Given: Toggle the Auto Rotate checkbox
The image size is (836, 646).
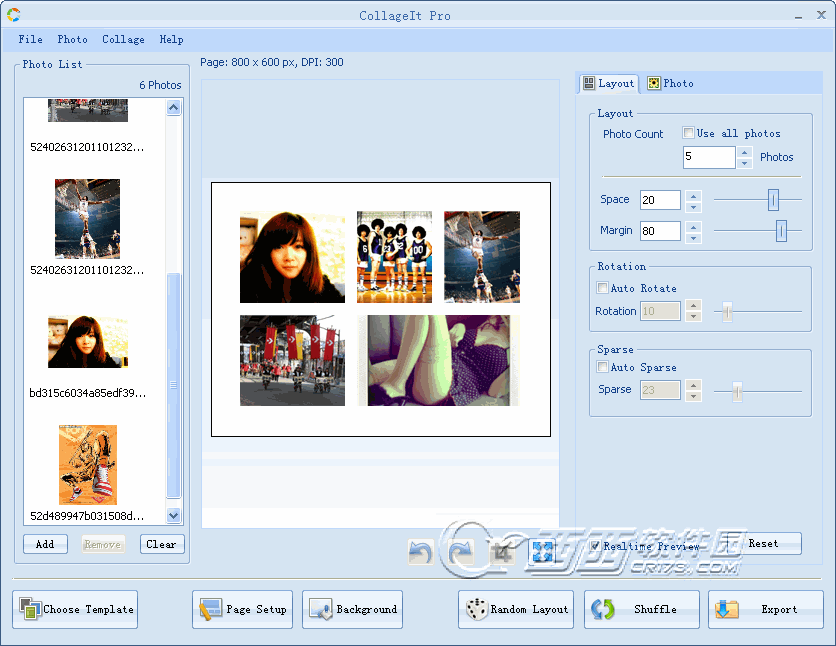Looking at the screenshot, I should pos(603,288).
